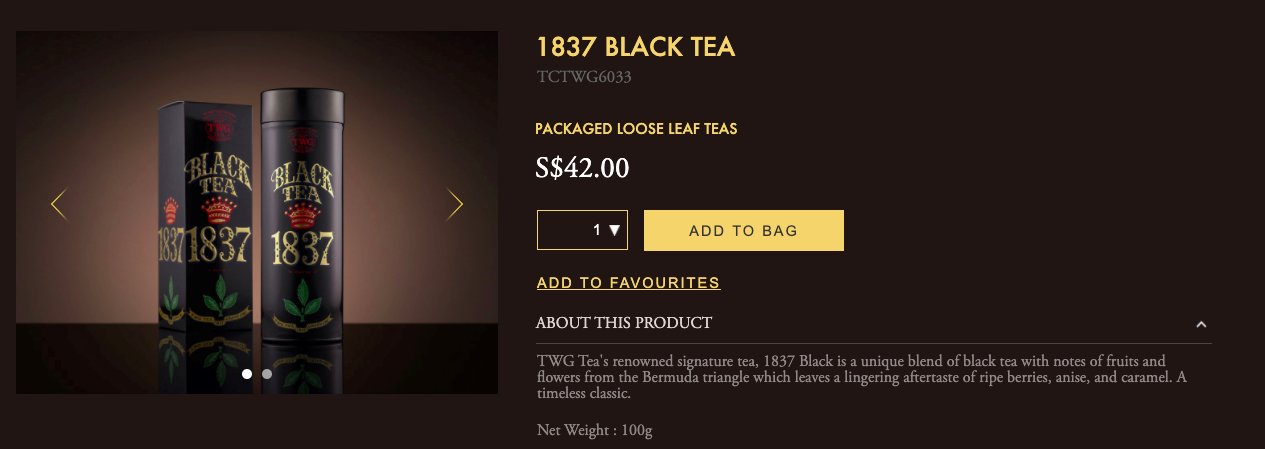The image size is (1265, 449).
Task: Click the red crown emblem on tin
Action: tap(300, 214)
